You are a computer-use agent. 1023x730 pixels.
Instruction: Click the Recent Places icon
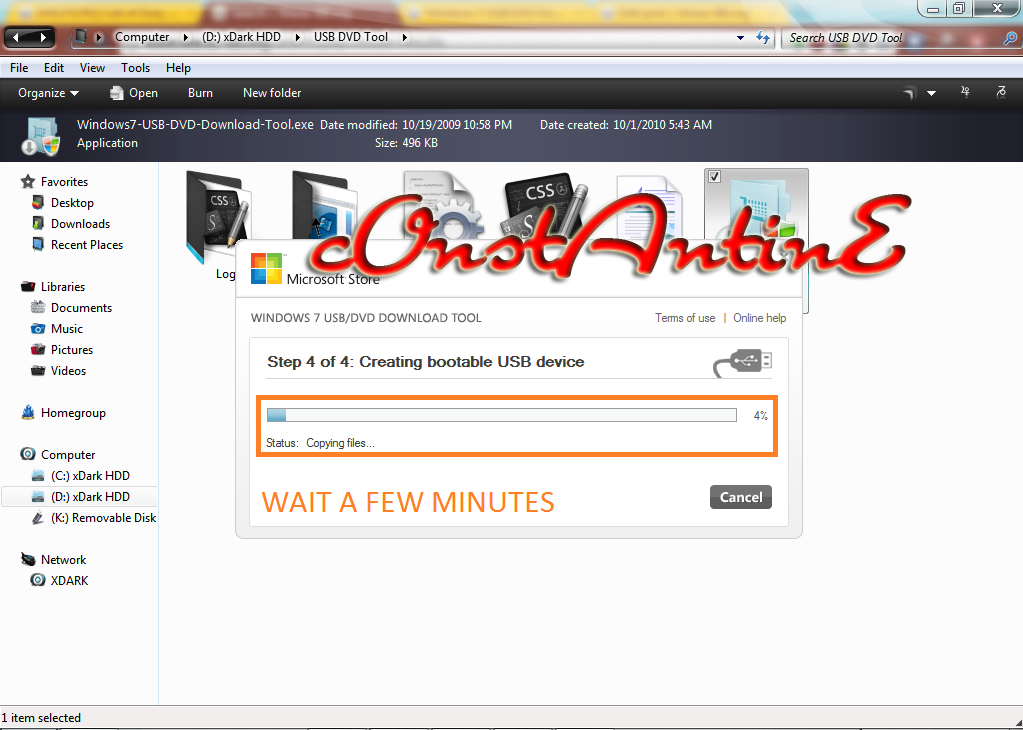pos(38,244)
